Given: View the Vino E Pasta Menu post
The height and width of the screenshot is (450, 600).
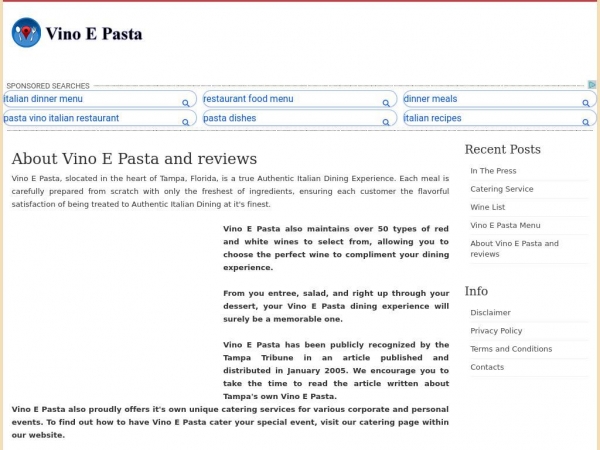Looking at the screenshot, I should tap(505, 225).
